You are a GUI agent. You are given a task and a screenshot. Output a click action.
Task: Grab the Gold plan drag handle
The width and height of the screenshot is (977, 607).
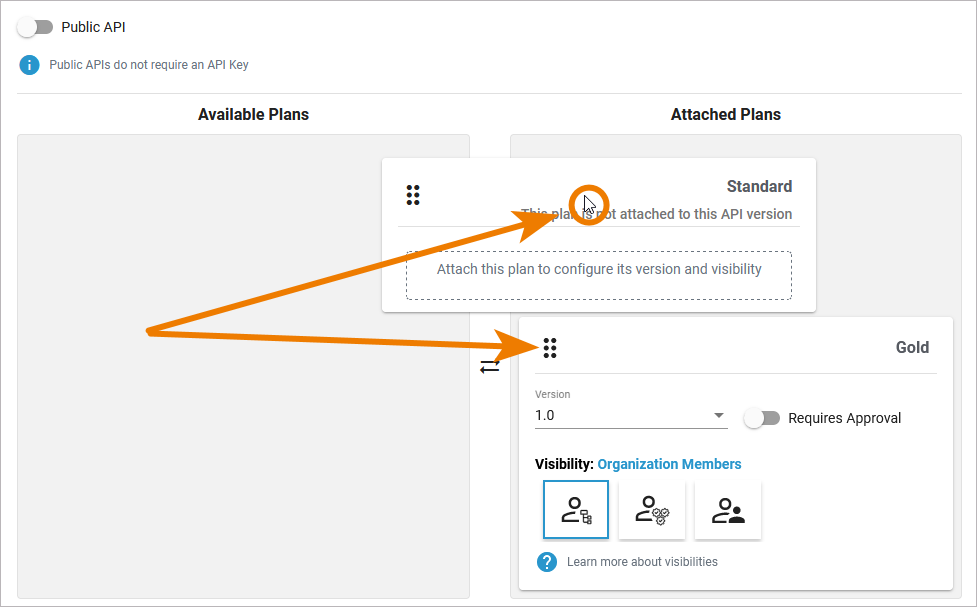550,348
